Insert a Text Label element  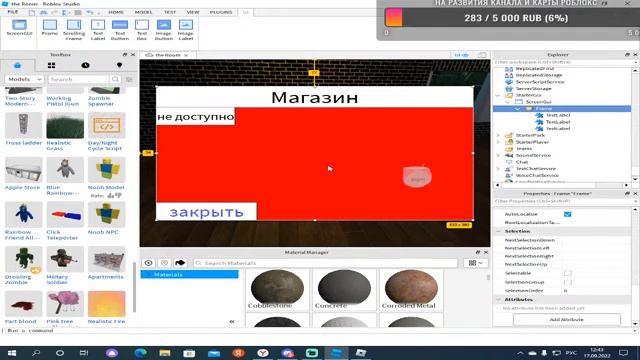pyautogui.click(x=98, y=30)
